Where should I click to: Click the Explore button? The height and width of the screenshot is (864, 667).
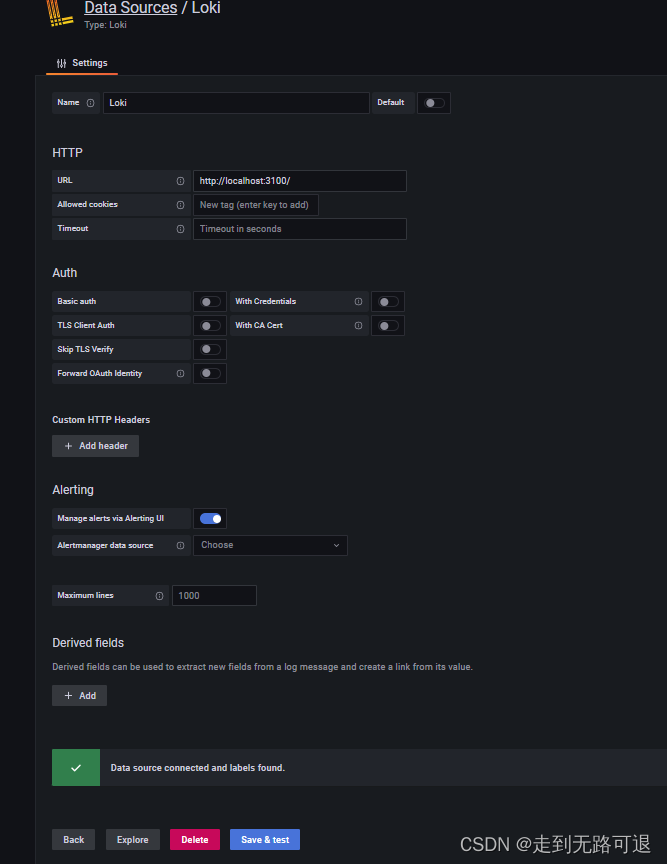[x=133, y=839]
